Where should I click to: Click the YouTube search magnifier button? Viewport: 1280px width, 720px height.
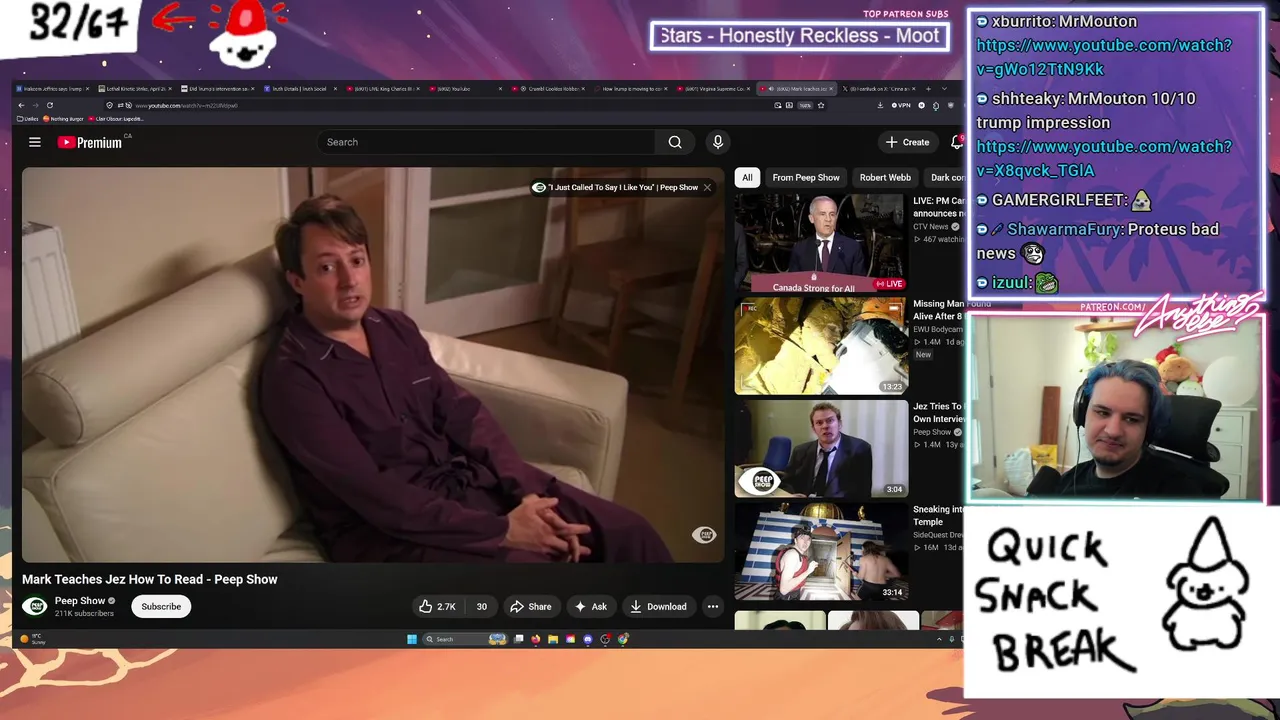pos(675,142)
